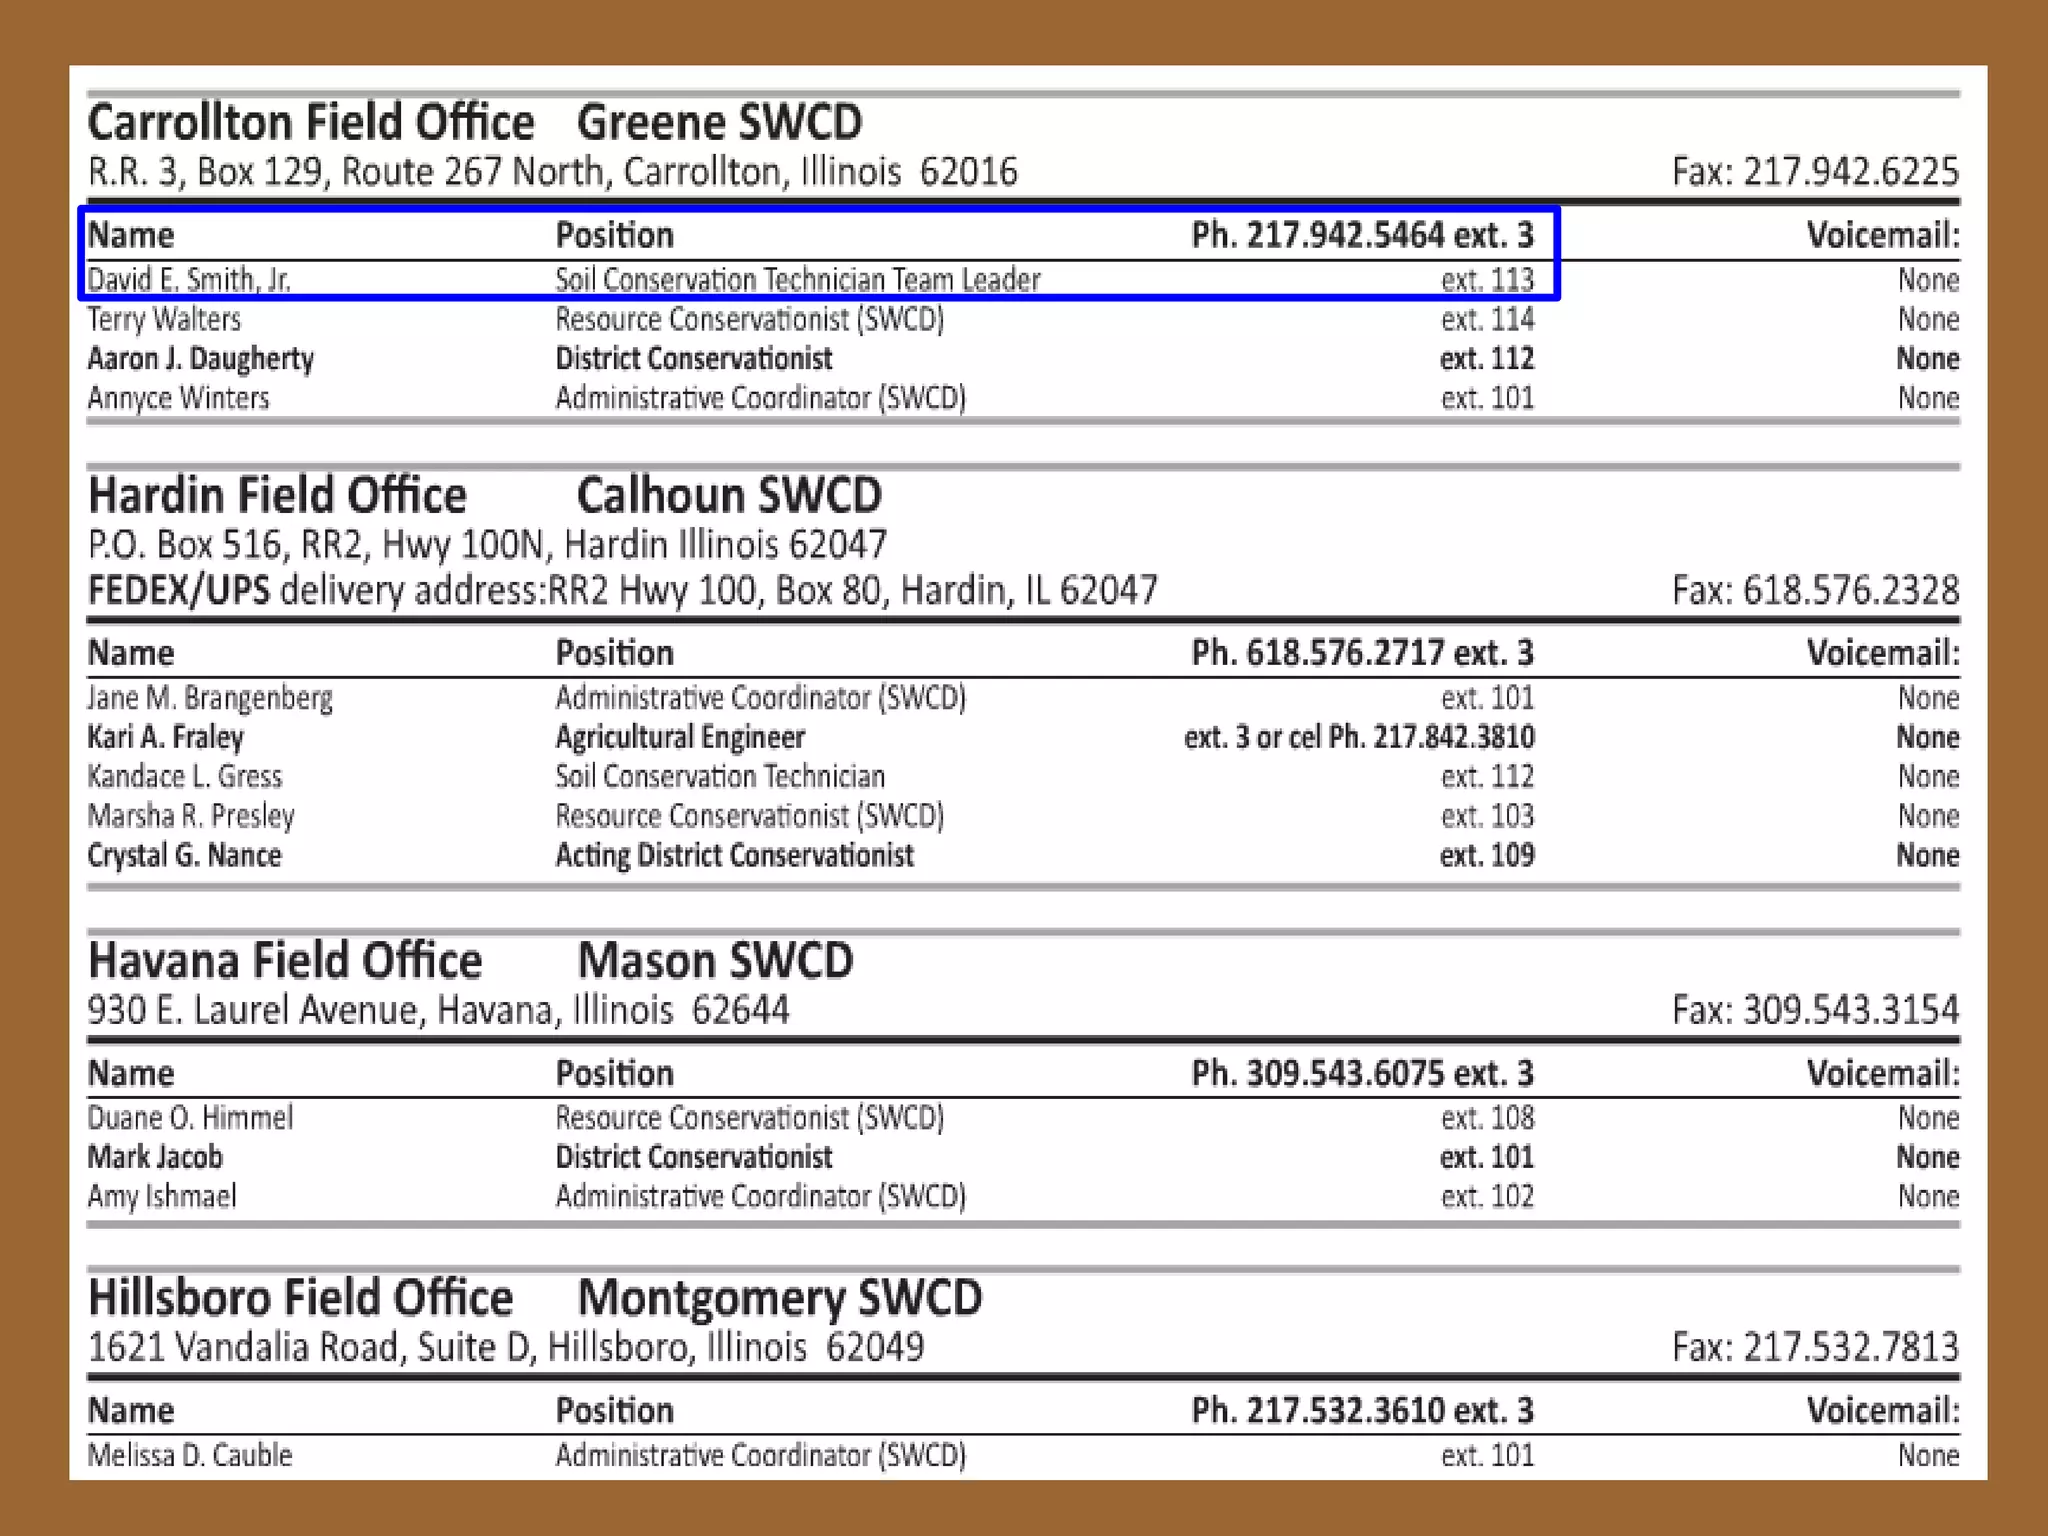Click the Havana Field Office heading

click(285, 961)
